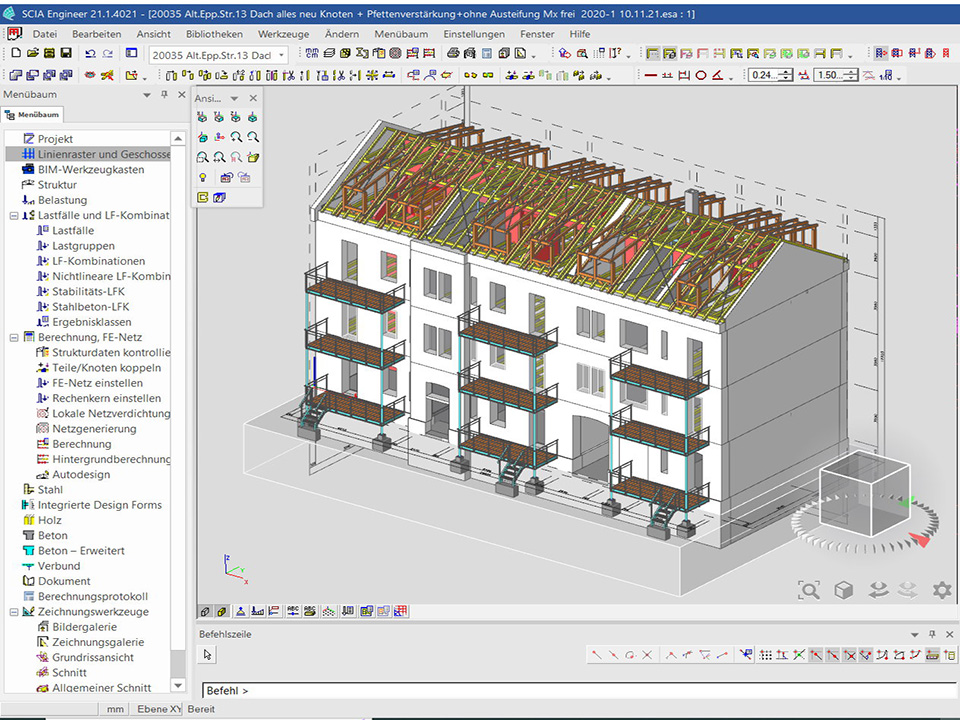Open the Werkzeuge menu
960x720 pixels.
tap(284, 34)
